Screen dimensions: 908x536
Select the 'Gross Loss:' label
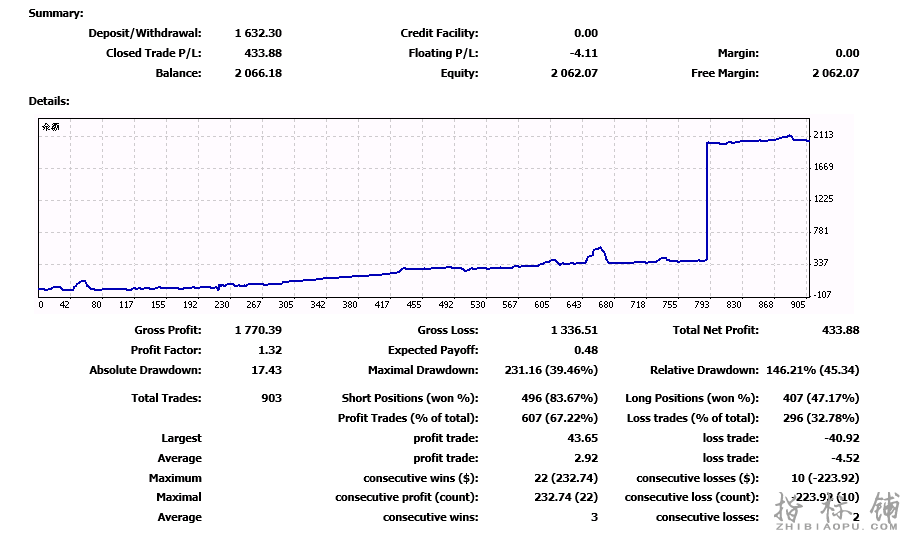(x=448, y=330)
